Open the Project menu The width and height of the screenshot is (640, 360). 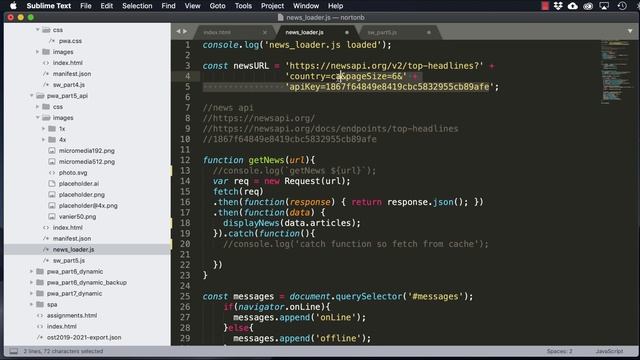[x=272, y=6]
